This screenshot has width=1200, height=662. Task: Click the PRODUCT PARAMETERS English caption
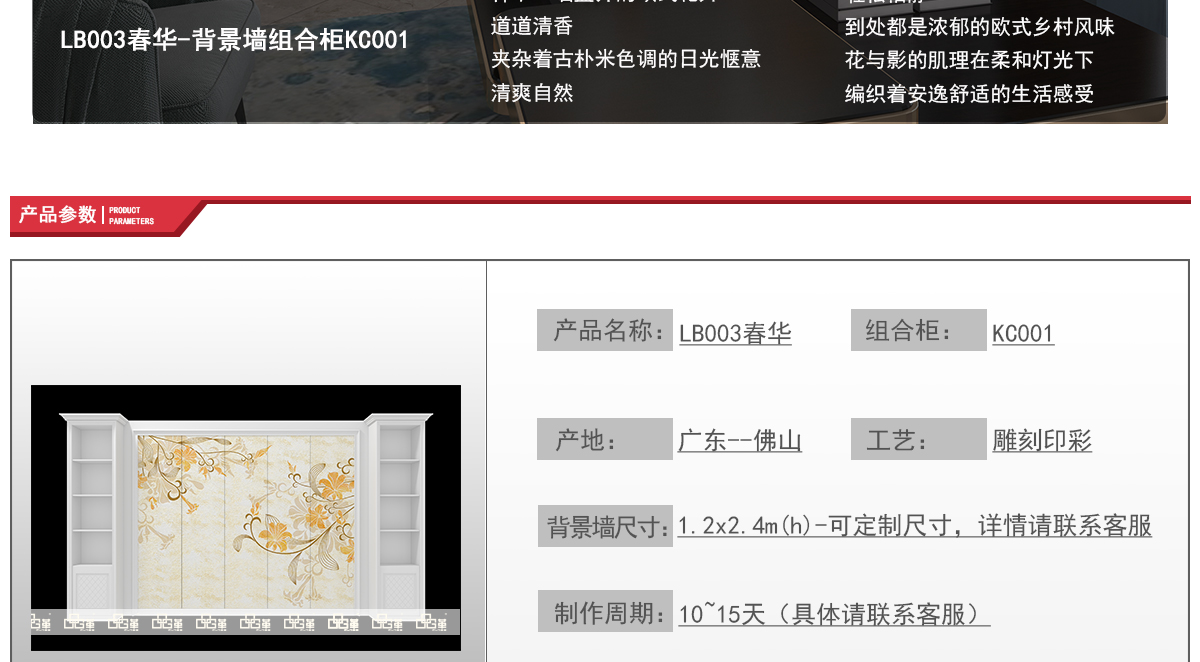(x=131, y=216)
